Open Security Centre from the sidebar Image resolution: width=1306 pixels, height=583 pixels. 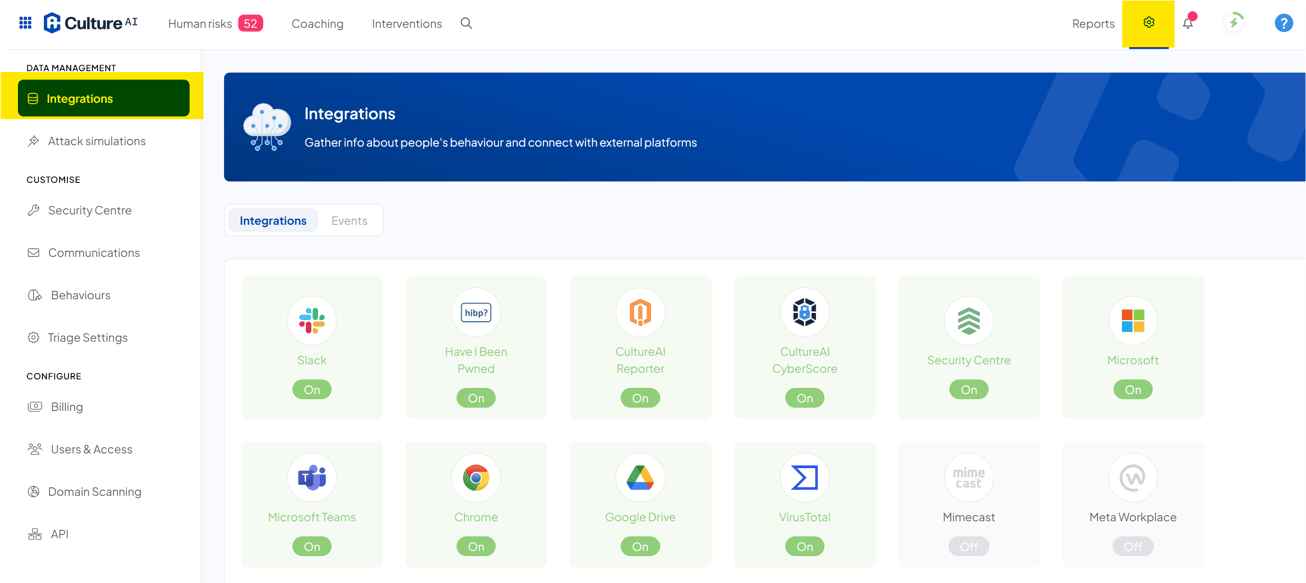tap(35, 210)
